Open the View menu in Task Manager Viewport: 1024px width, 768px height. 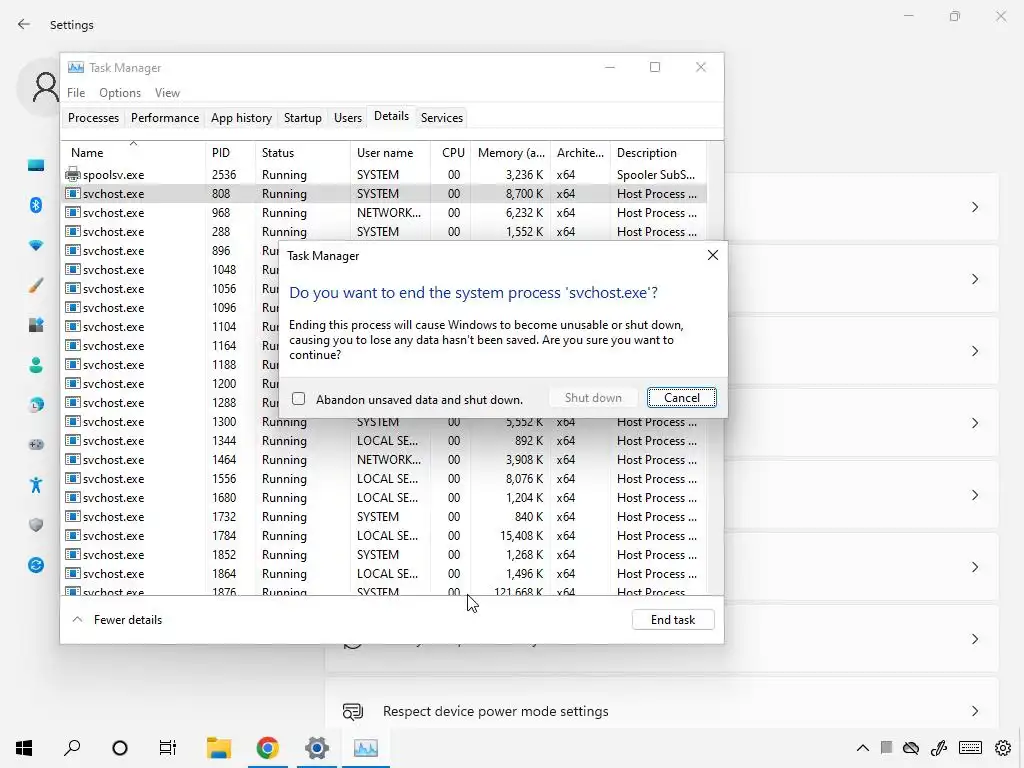167,93
